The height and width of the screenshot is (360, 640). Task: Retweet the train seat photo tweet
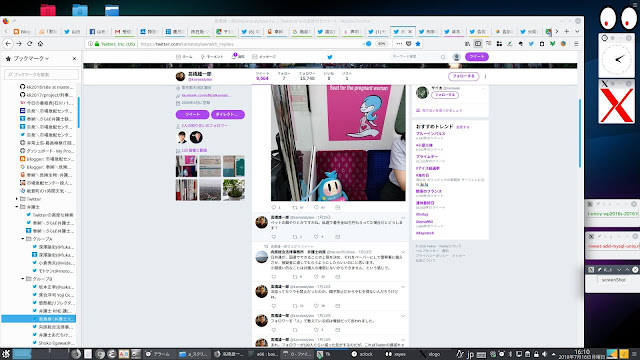[x=296, y=207]
